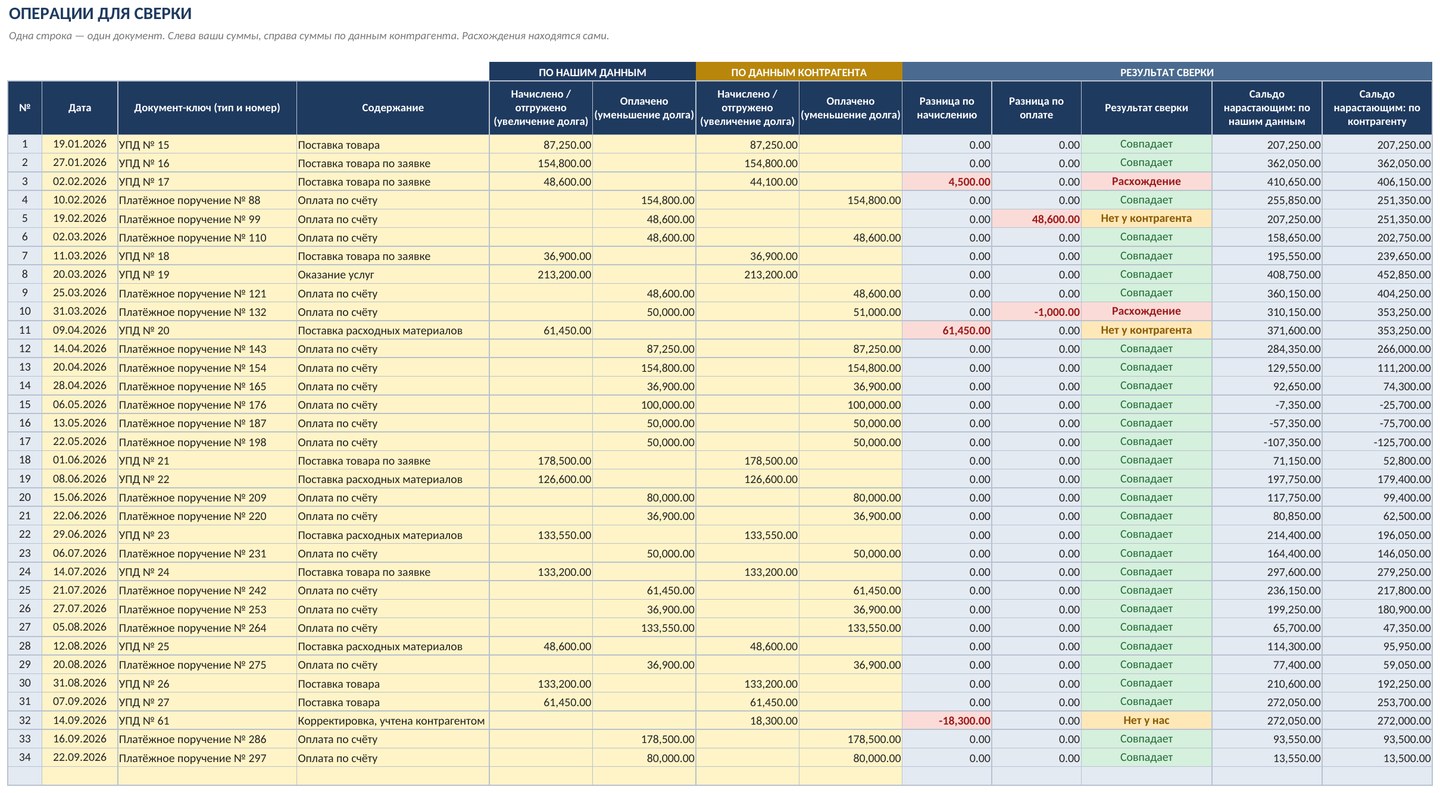Click the "Разница по оплате" column header
The image size is (1440, 793).
coord(1036,108)
